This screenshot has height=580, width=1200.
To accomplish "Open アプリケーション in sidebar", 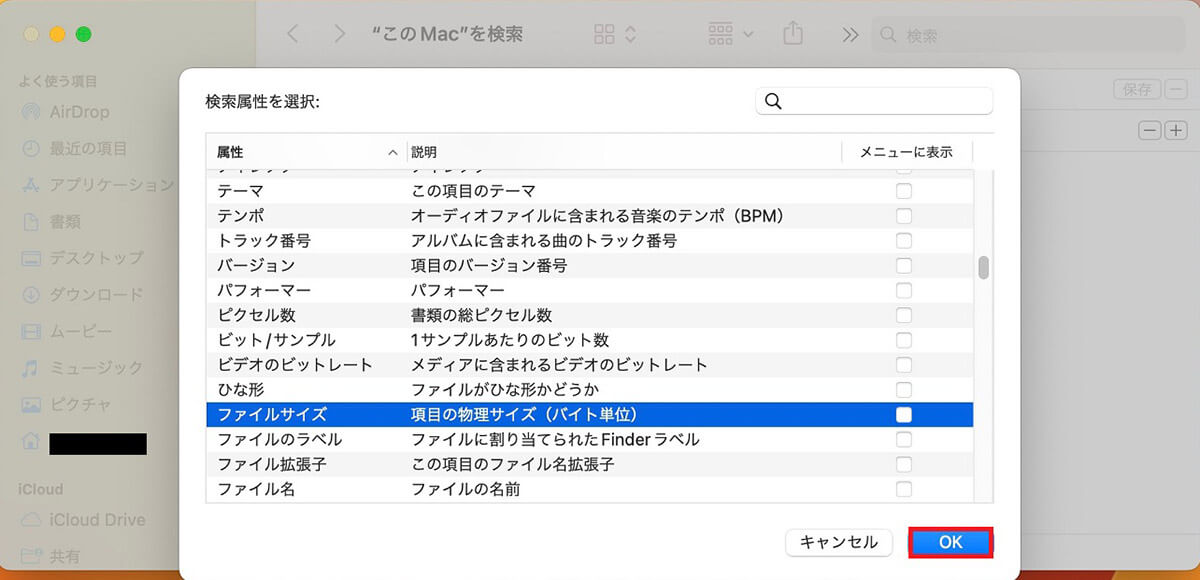I will click(98, 185).
